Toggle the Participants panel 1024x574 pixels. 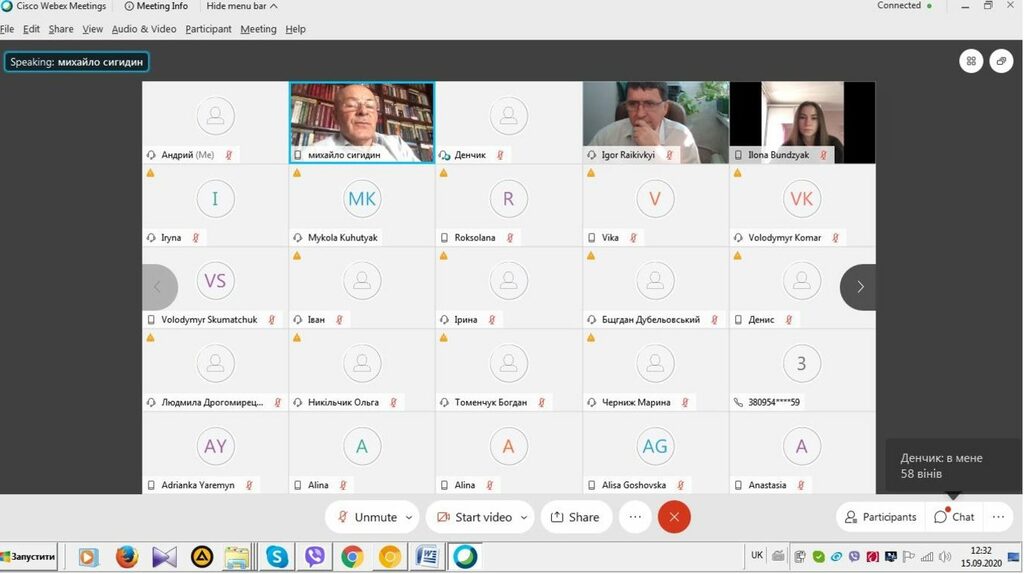click(880, 517)
